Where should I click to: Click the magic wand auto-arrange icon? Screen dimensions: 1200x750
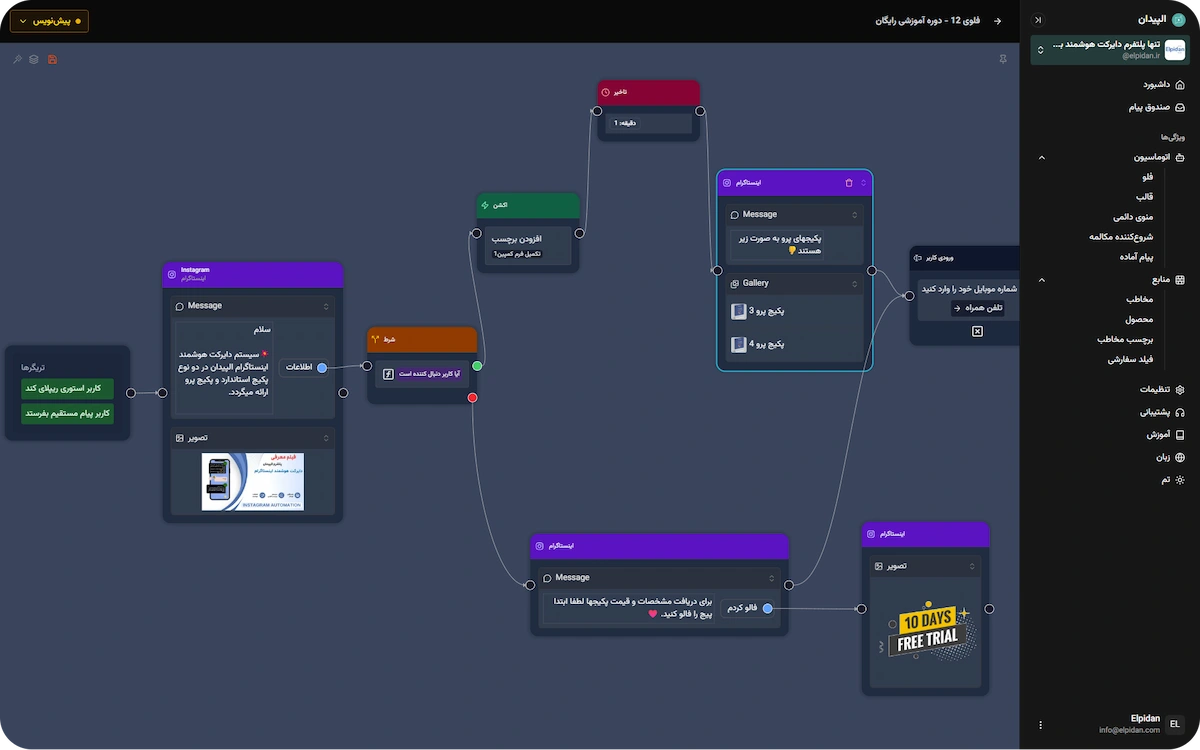click(x=17, y=59)
